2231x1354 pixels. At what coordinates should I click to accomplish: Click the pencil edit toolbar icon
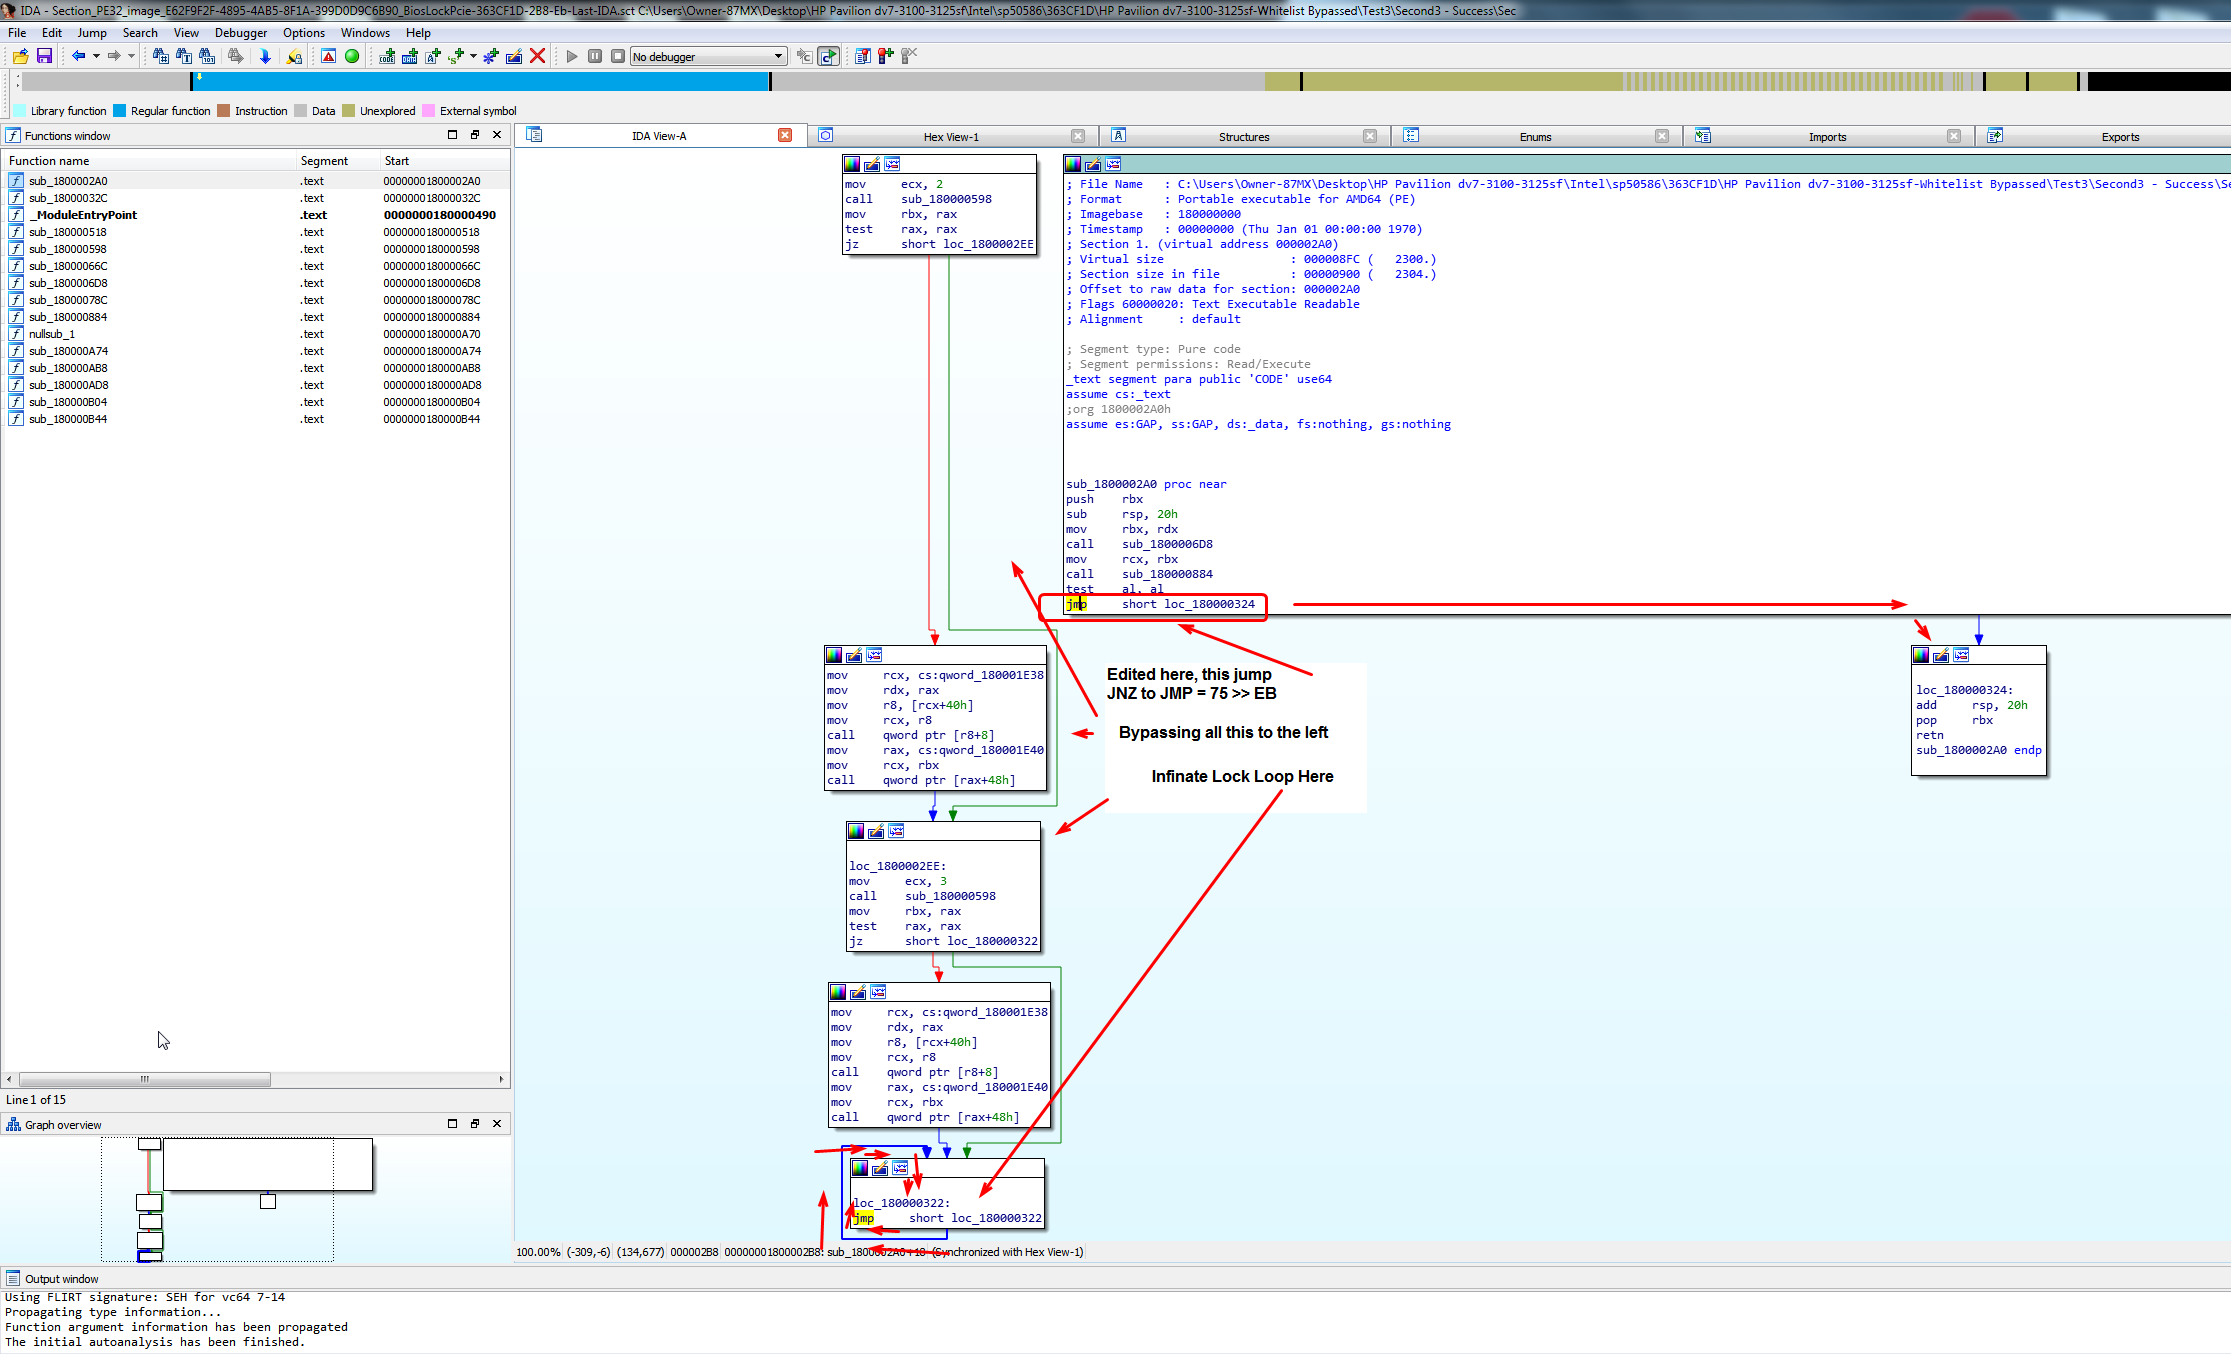tap(514, 56)
